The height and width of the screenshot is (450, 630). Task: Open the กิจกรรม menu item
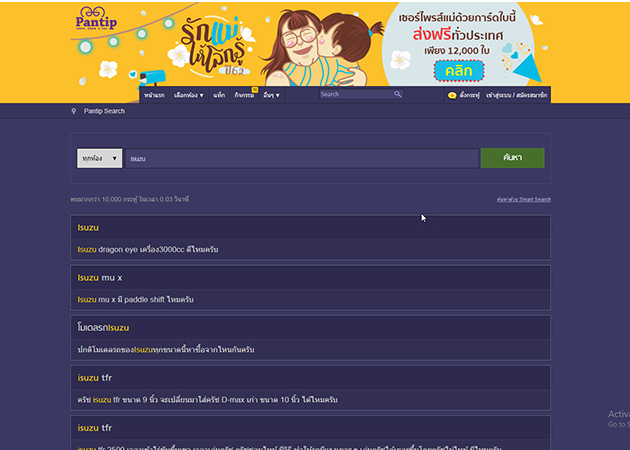[245, 95]
